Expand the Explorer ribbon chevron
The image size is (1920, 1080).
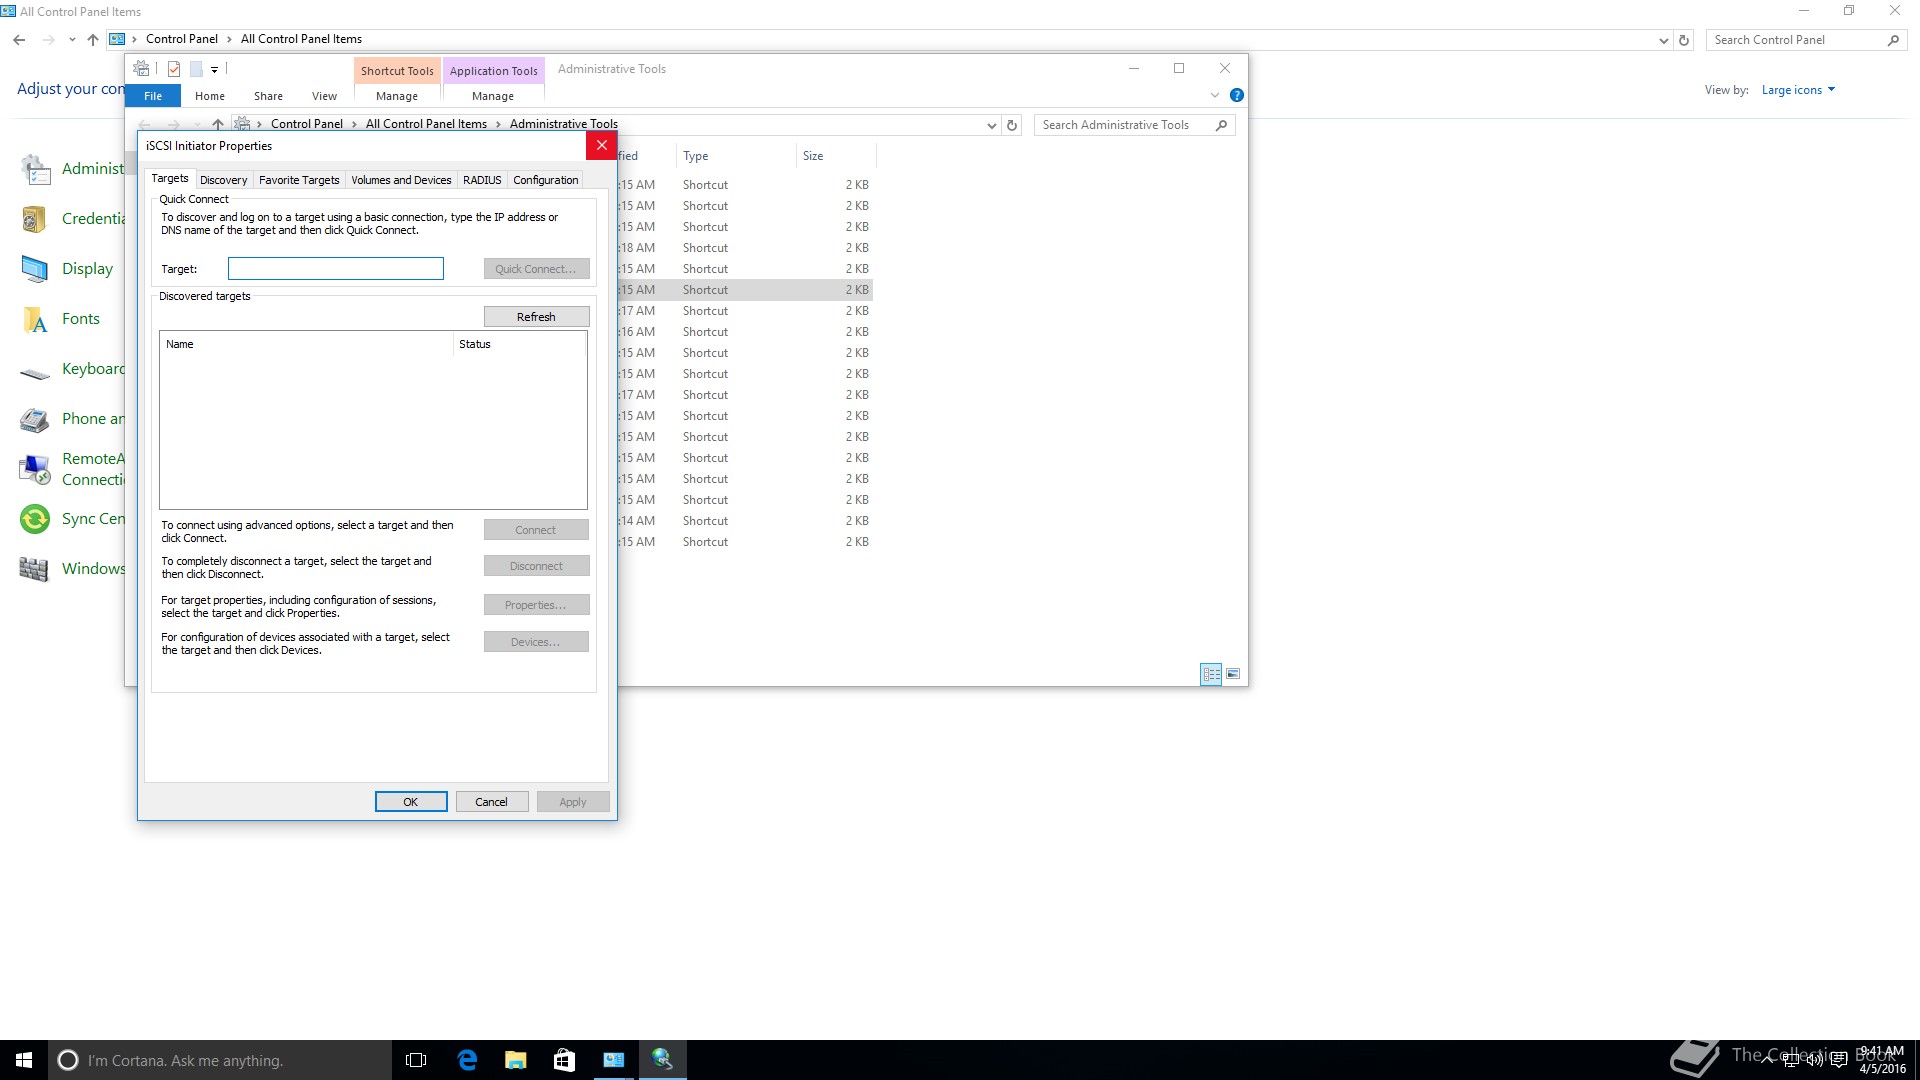(1215, 95)
